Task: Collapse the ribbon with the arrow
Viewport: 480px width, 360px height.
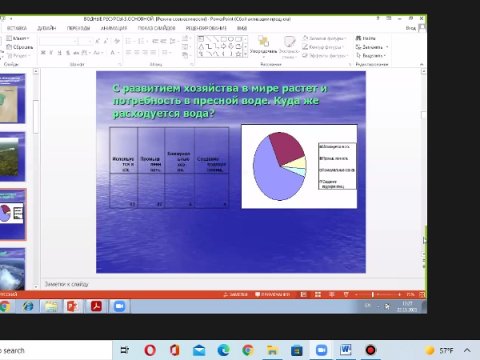Action: coord(421,64)
